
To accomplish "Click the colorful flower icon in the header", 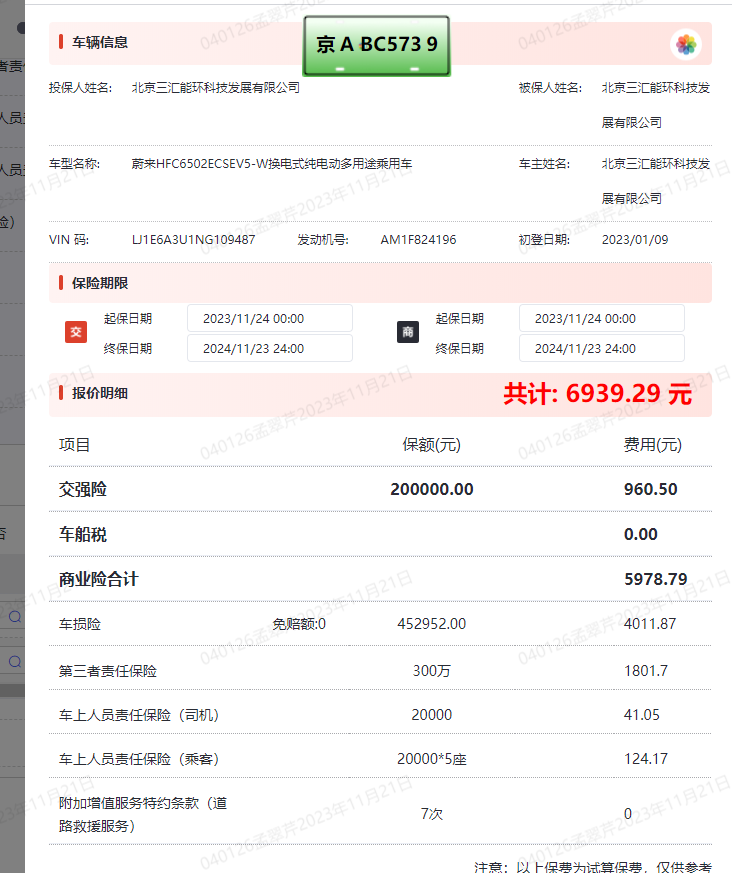I will point(685,44).
